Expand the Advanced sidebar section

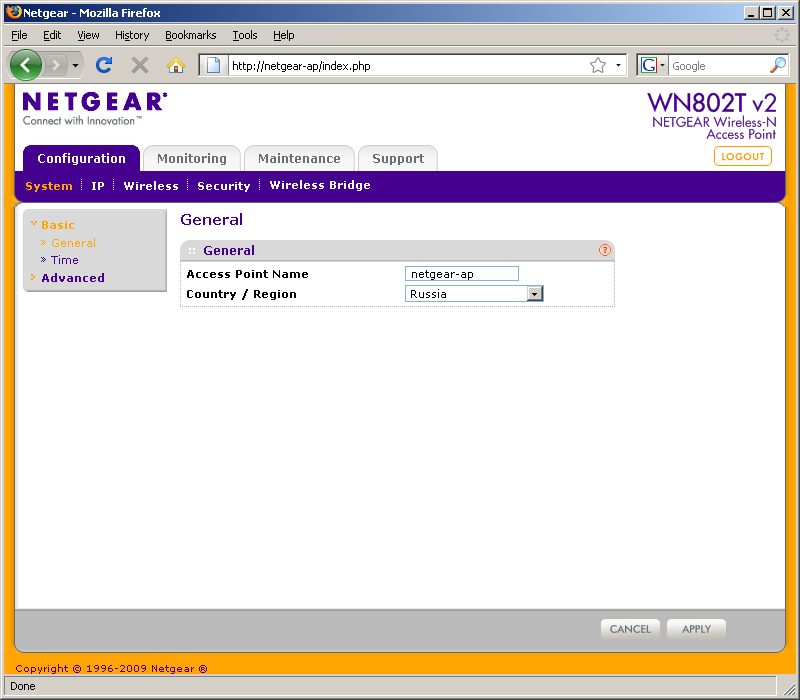[x=72, y=278]
